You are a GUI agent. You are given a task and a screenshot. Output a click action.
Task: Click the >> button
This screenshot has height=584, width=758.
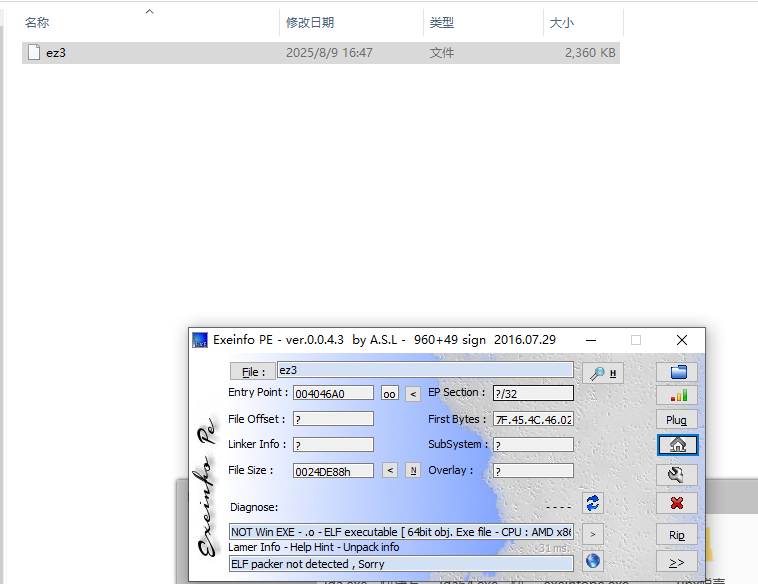[677, 562]
